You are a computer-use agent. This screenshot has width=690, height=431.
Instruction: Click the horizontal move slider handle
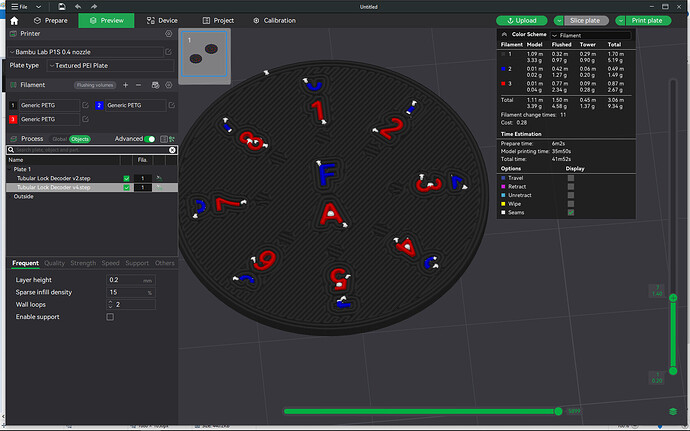point(558,411)
